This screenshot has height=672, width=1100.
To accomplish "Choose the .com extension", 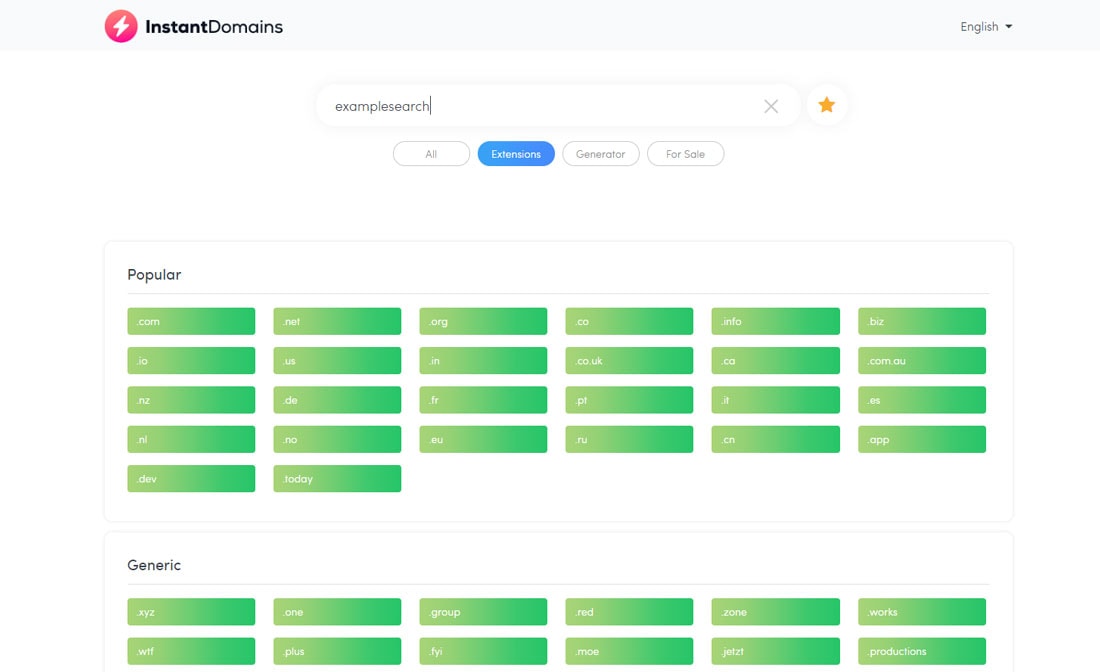I will point(192,321).
